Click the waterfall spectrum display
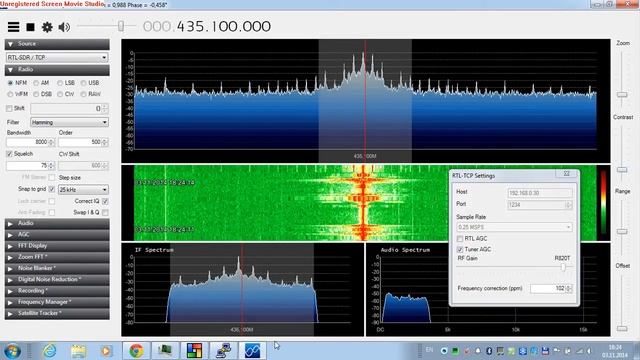Viewport: 640px width, 360px height. pos(366,203)
